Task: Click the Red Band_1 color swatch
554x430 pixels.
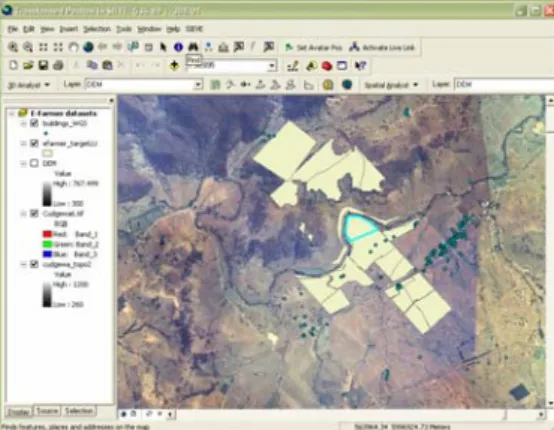Action: pyautogui.click(x=47, y=234)
